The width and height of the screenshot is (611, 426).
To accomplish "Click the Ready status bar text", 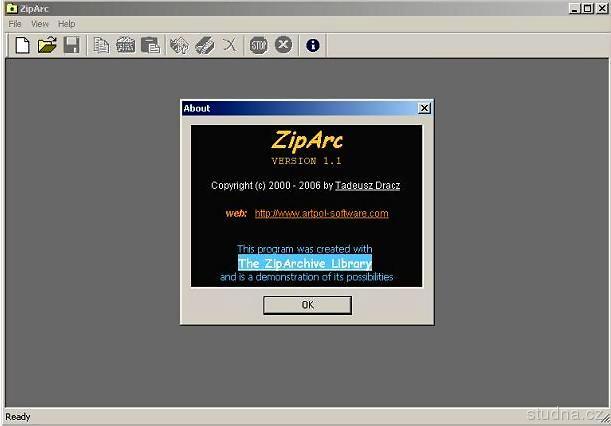I will click(x=18, y=417).
